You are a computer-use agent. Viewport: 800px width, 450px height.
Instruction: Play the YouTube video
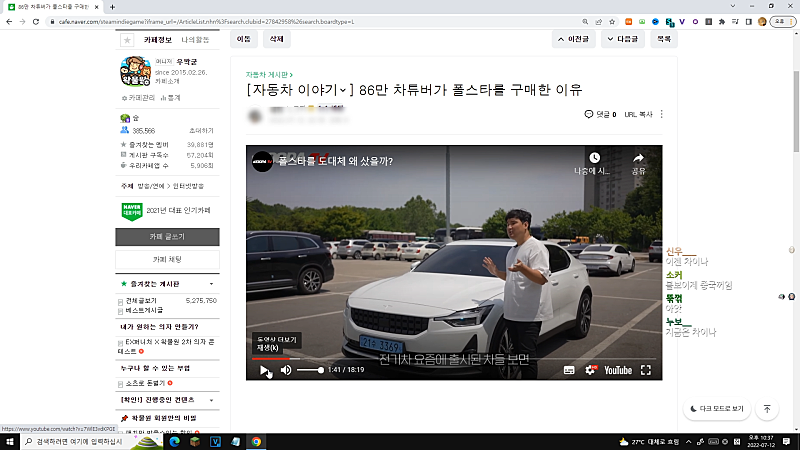(264, 370)
